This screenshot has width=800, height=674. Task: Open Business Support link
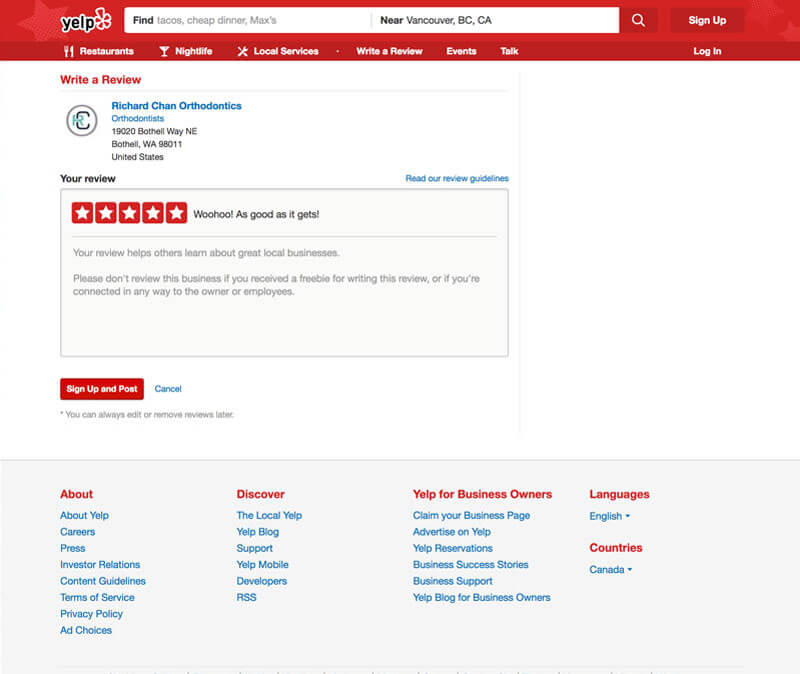click(453, 581)
